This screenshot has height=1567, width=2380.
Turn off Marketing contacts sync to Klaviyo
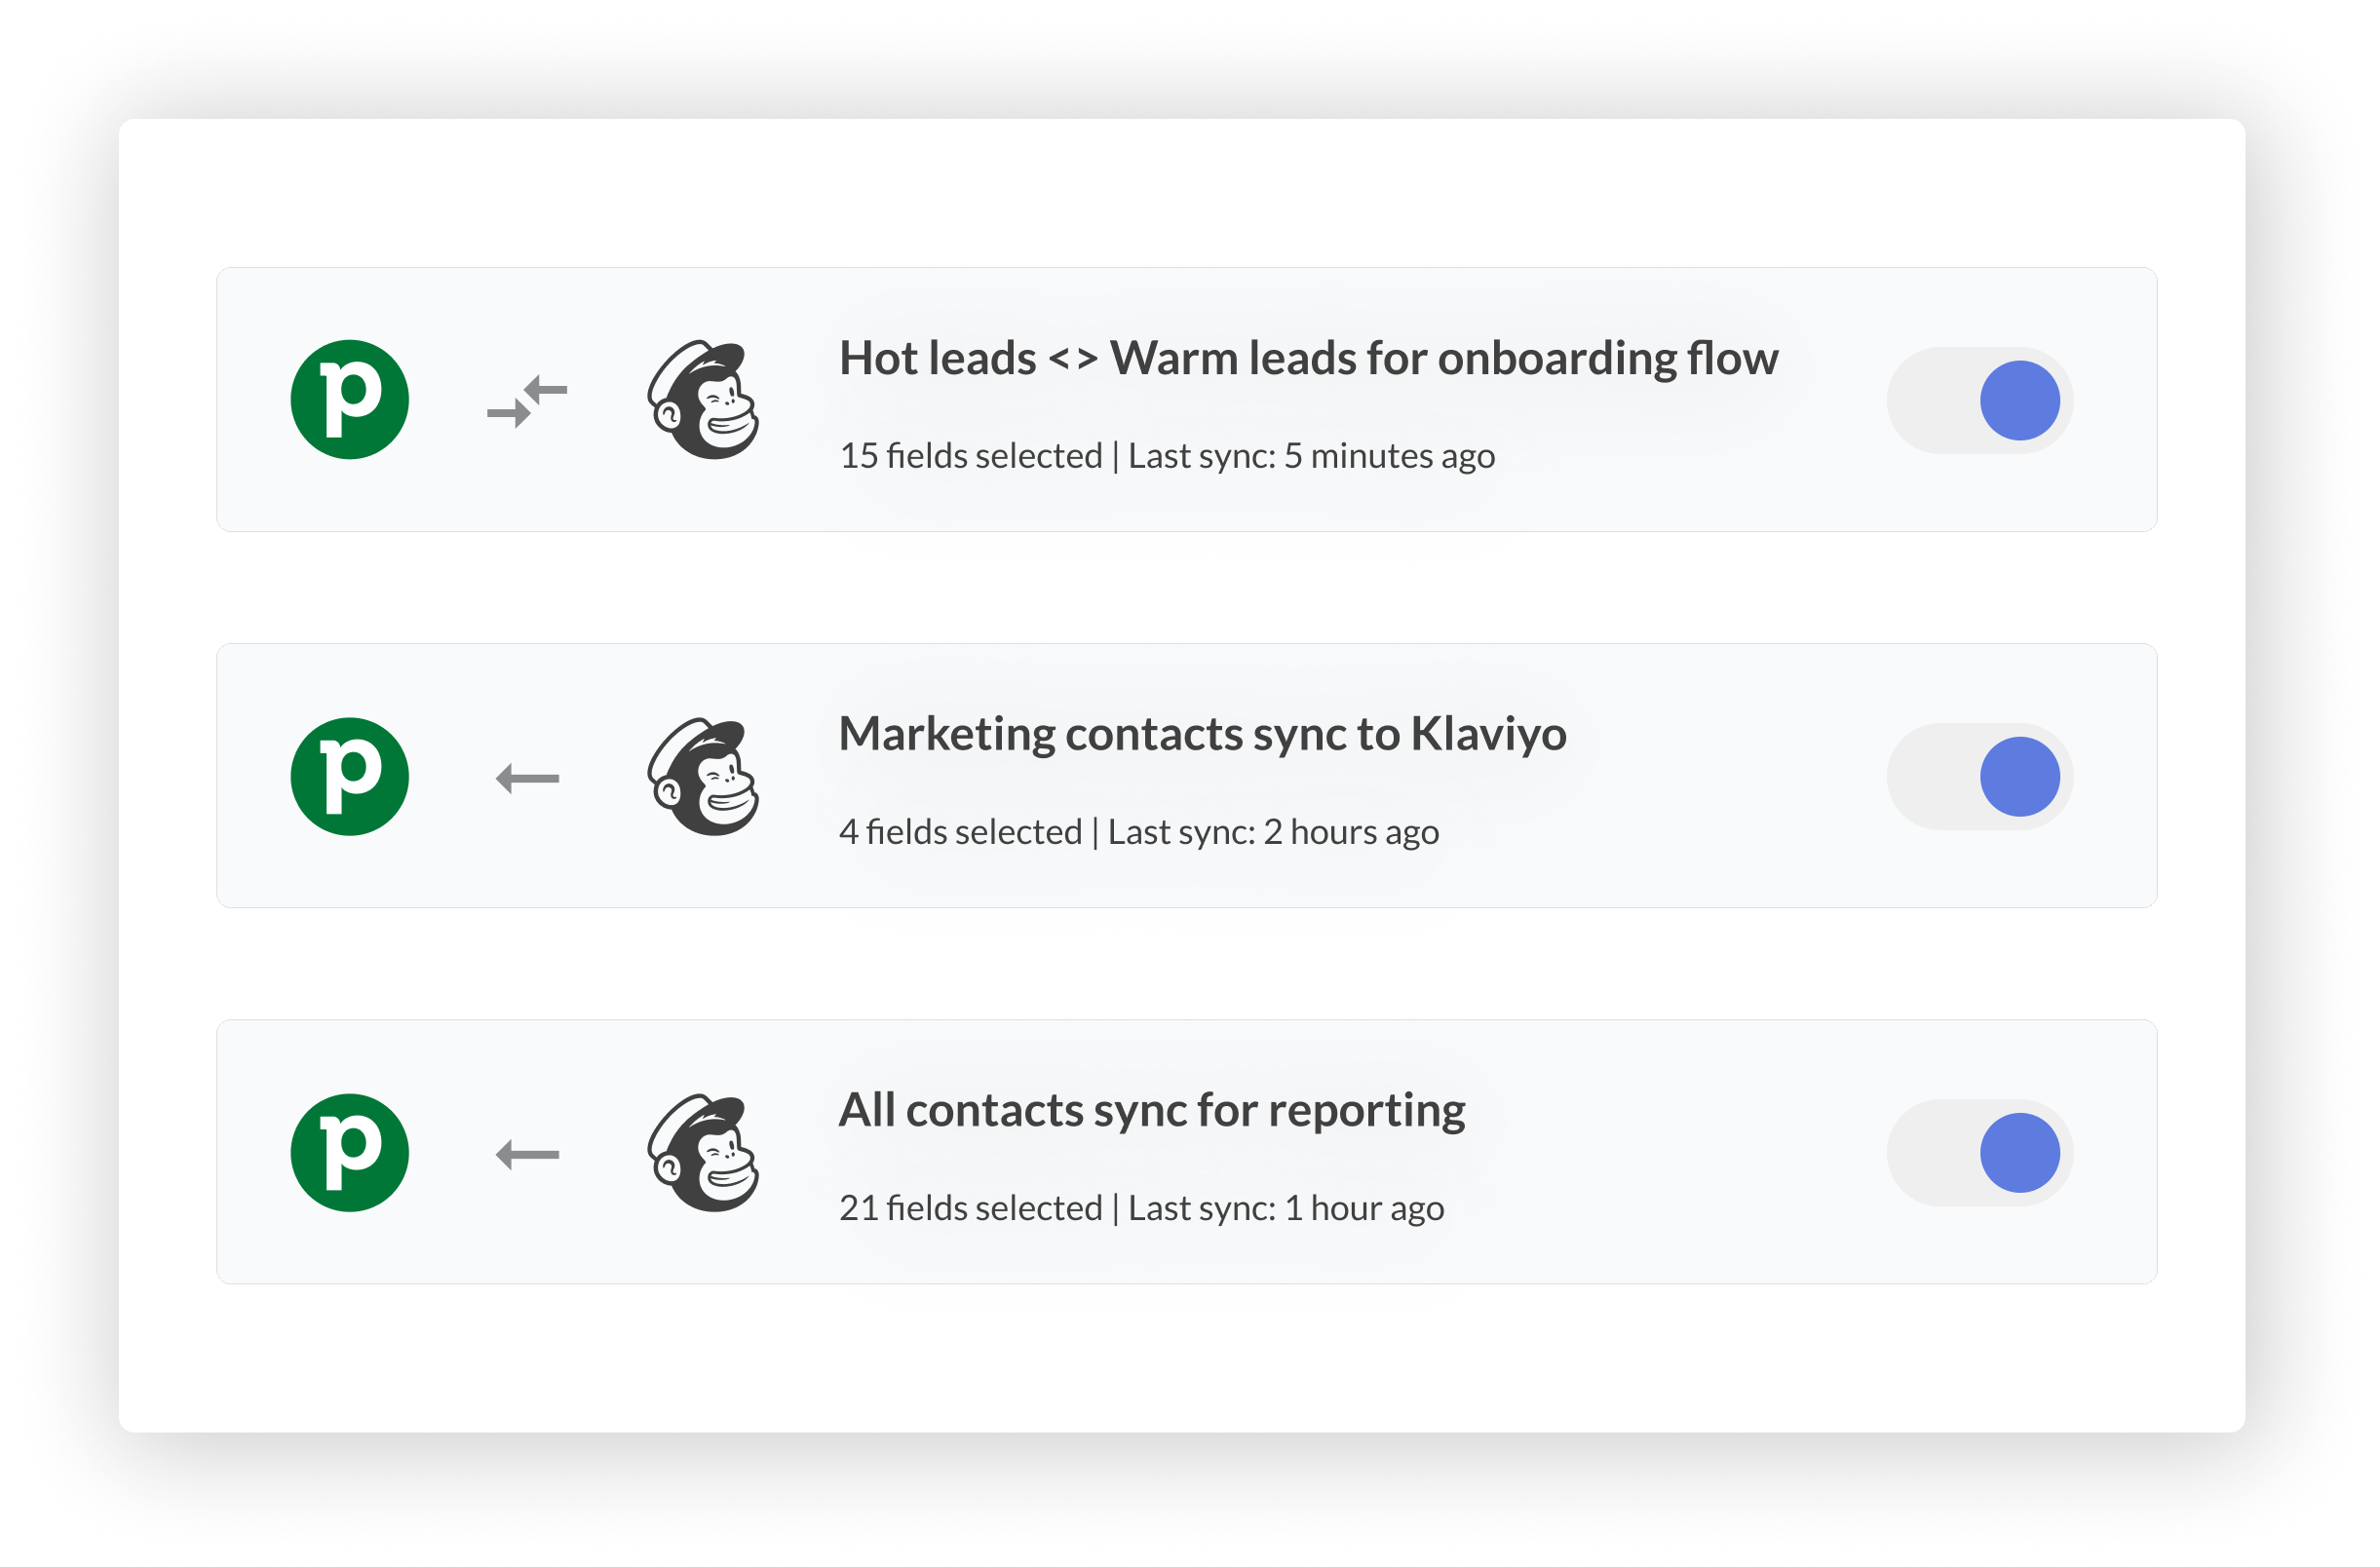click(x=1979, y=776)
